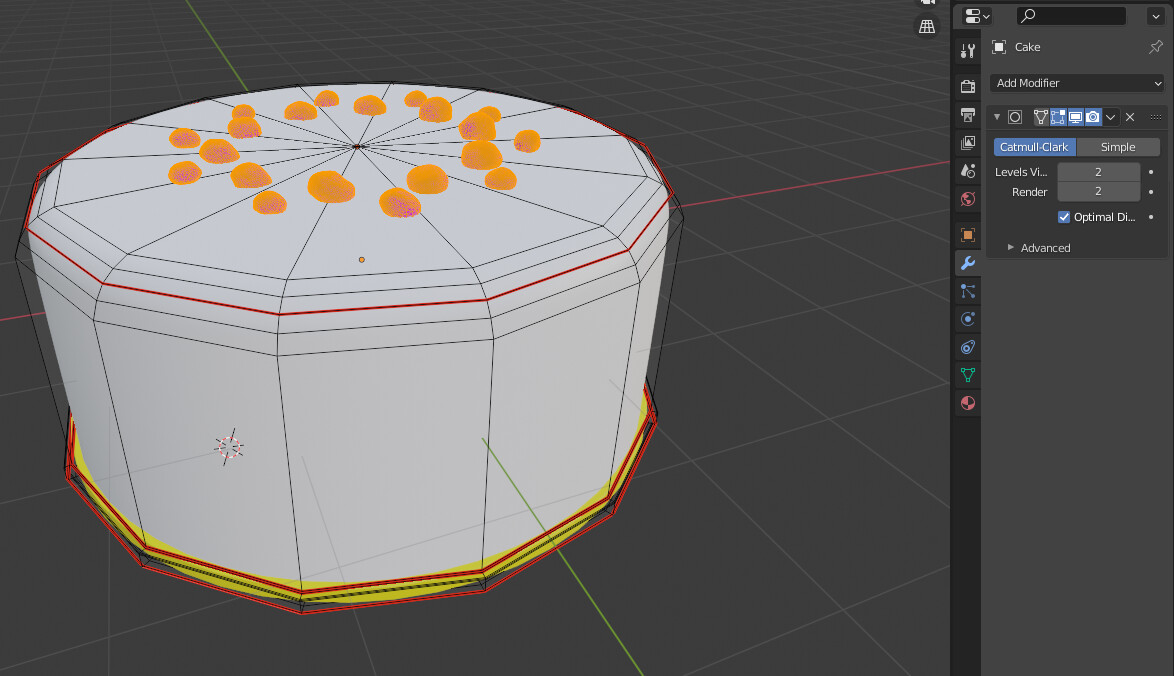Image resolution: width=1174 pixels, height=676 pixels.
Task: Delete the modifier with the X button
Action: 1130,117
